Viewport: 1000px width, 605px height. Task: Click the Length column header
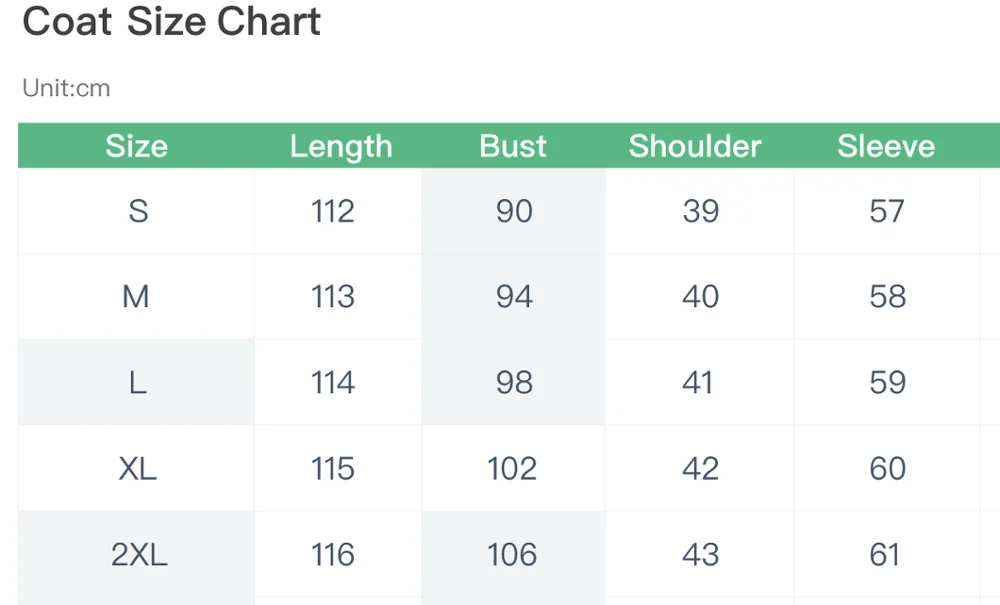(x=341, y=147)
